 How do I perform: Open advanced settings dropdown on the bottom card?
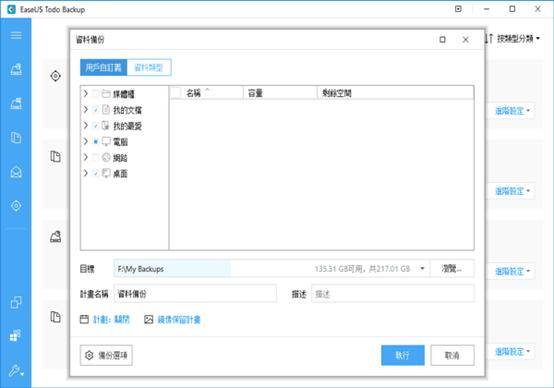pyautogui.click(x=512, y=352)
